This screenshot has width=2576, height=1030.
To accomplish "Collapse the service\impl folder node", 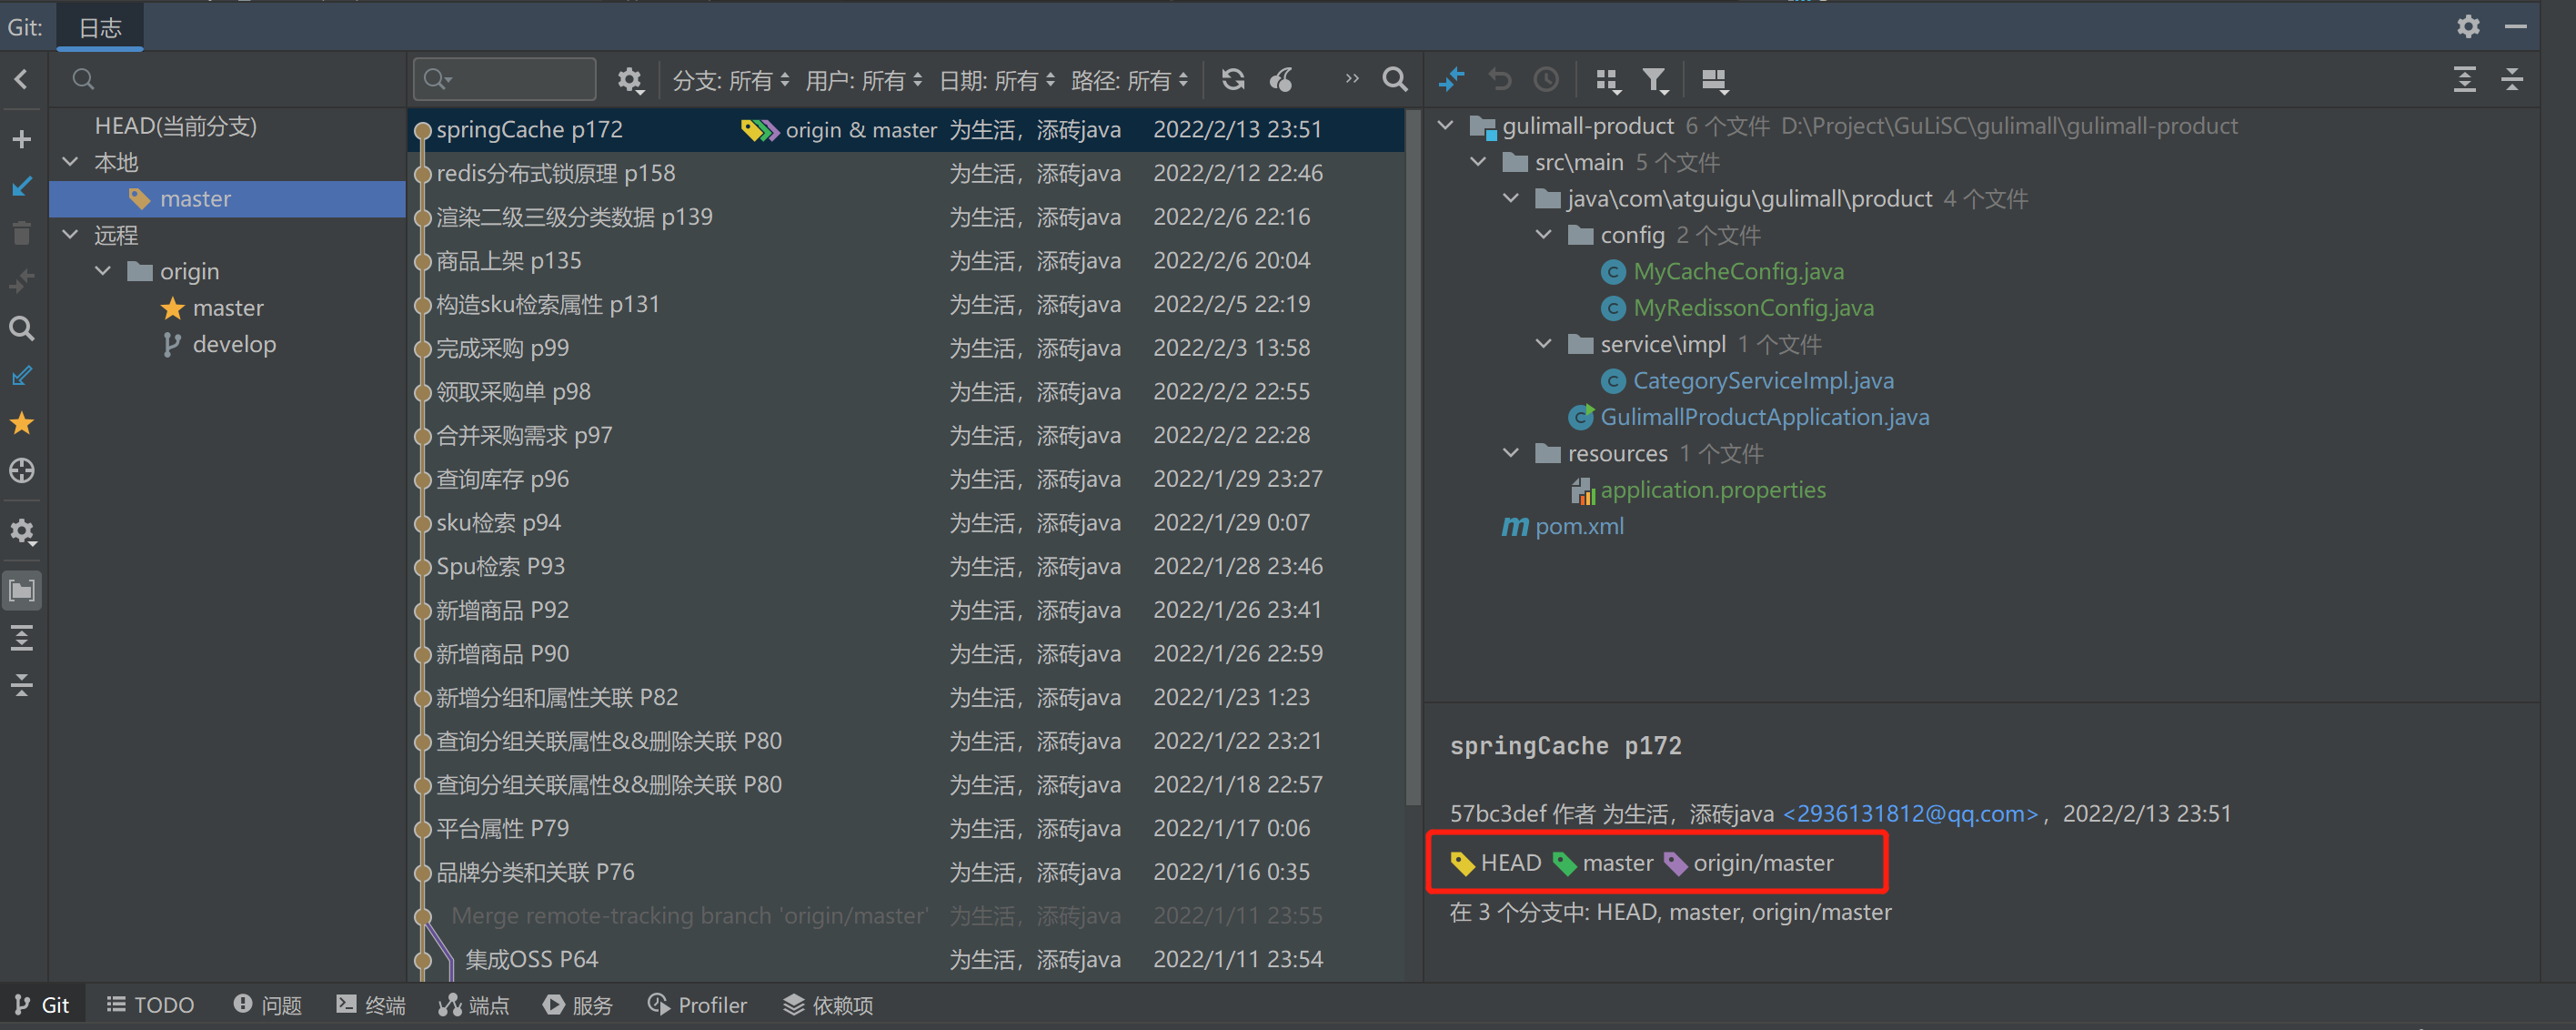I will click(x=1544, y=344).
